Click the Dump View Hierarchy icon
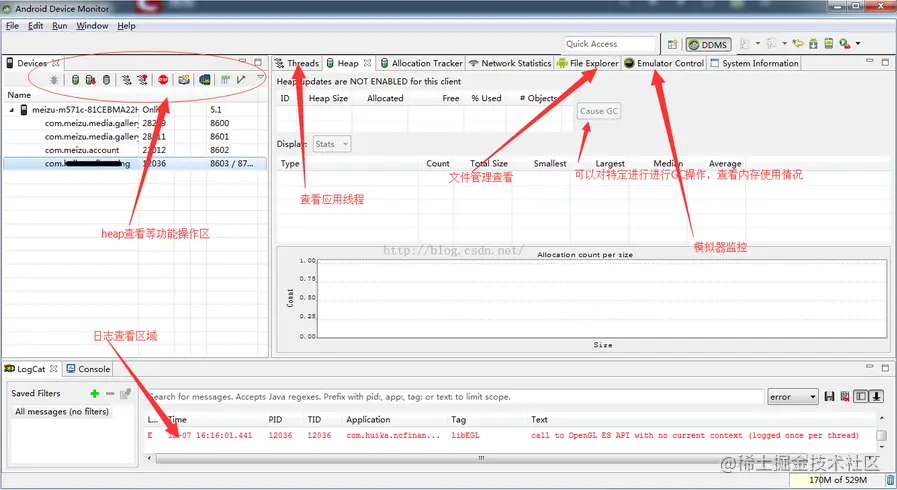Screen dimensions: 897x490 click(204, 79)
